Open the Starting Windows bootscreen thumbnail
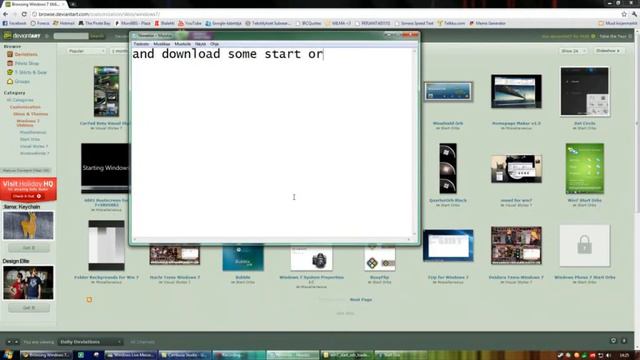This screenshot has height=360, width=640. [x=105, y=169]
